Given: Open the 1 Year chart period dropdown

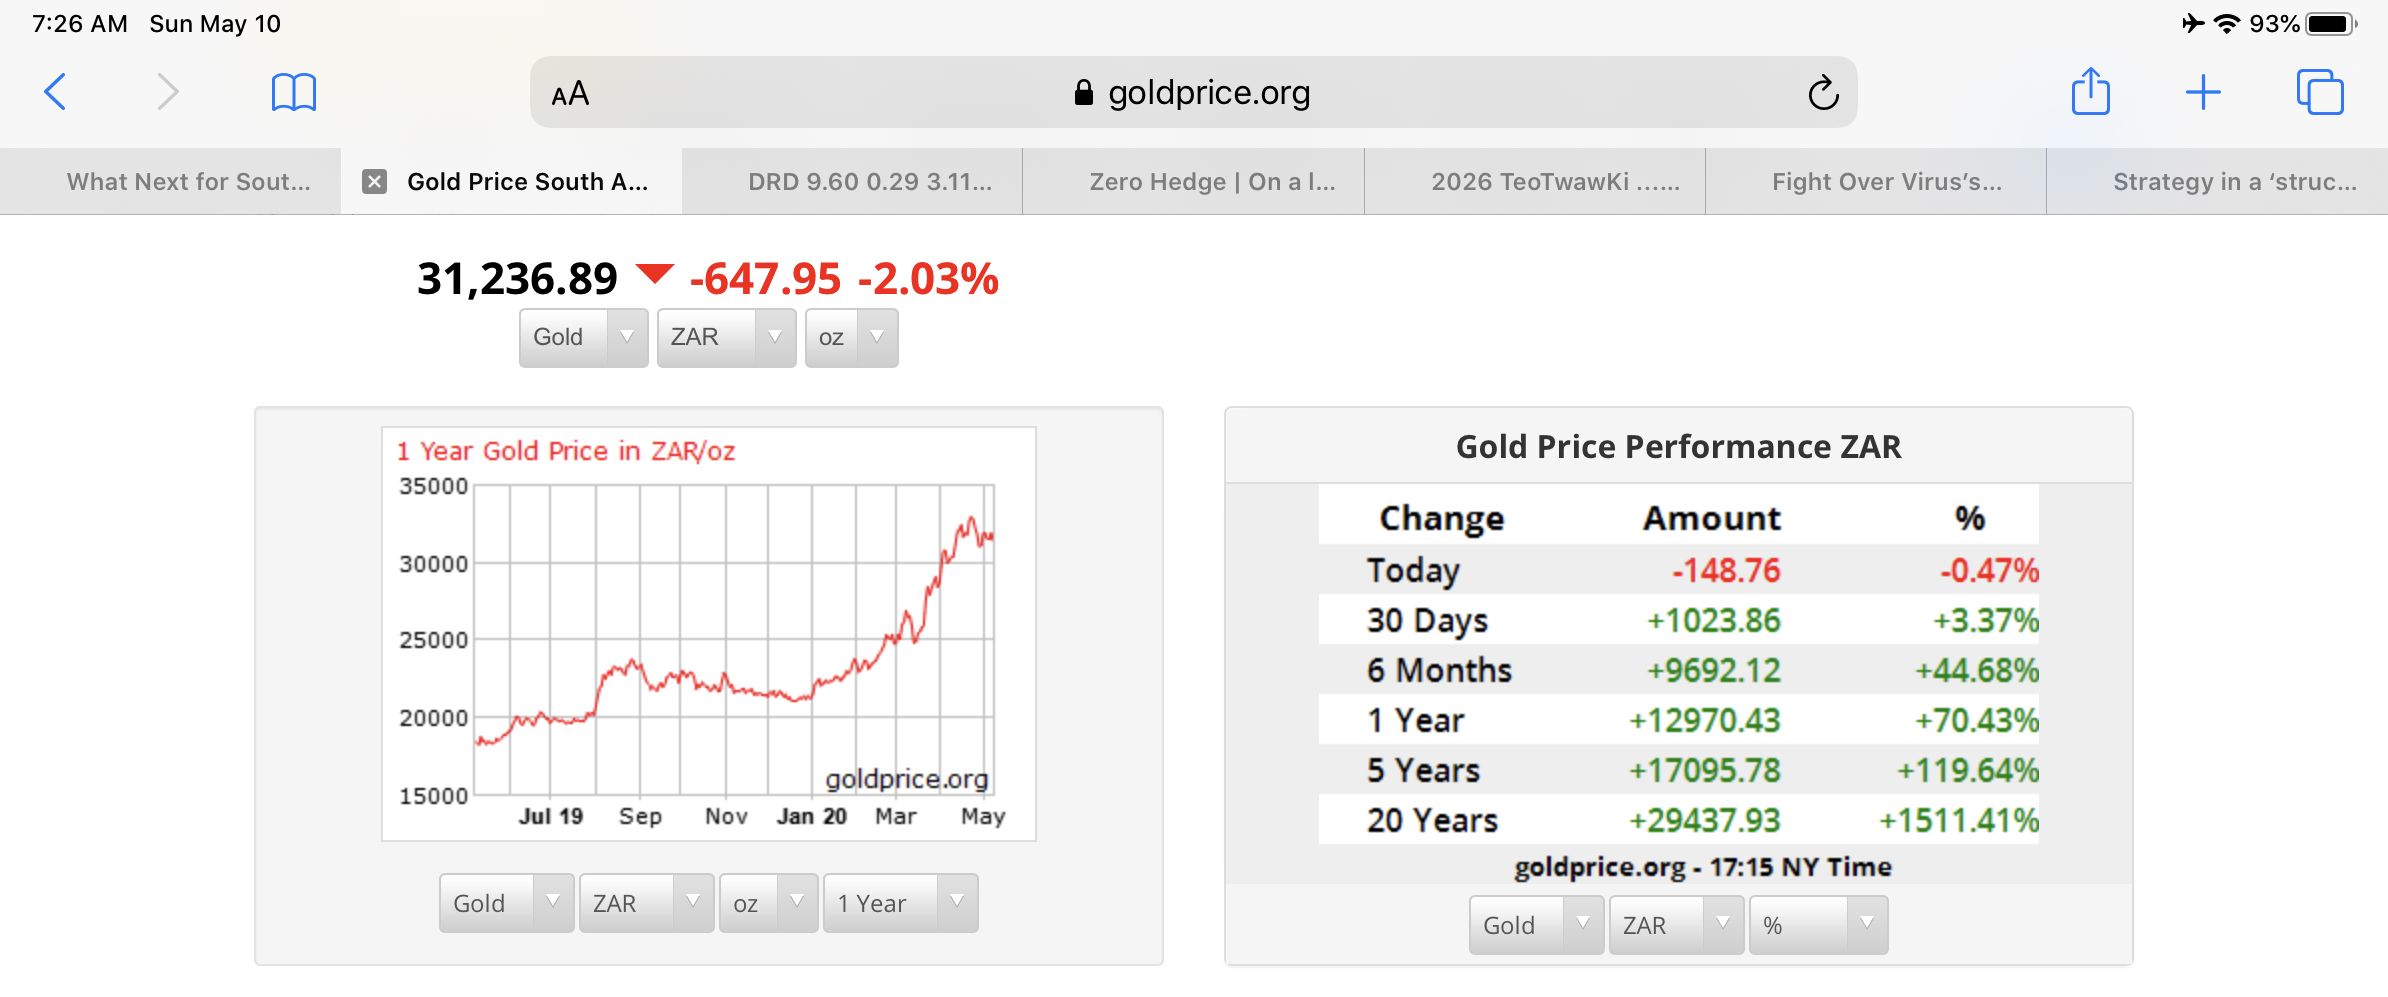Looking at the screenshot, I should tap(900, 903).
